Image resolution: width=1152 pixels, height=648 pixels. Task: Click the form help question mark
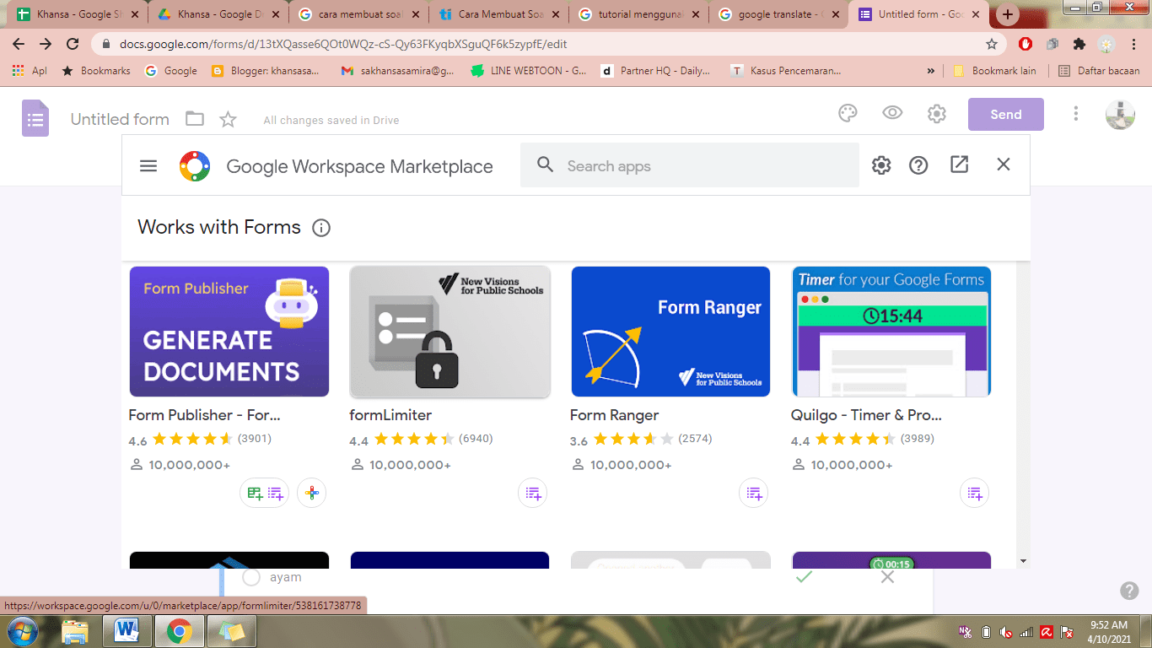[1129, 590]
